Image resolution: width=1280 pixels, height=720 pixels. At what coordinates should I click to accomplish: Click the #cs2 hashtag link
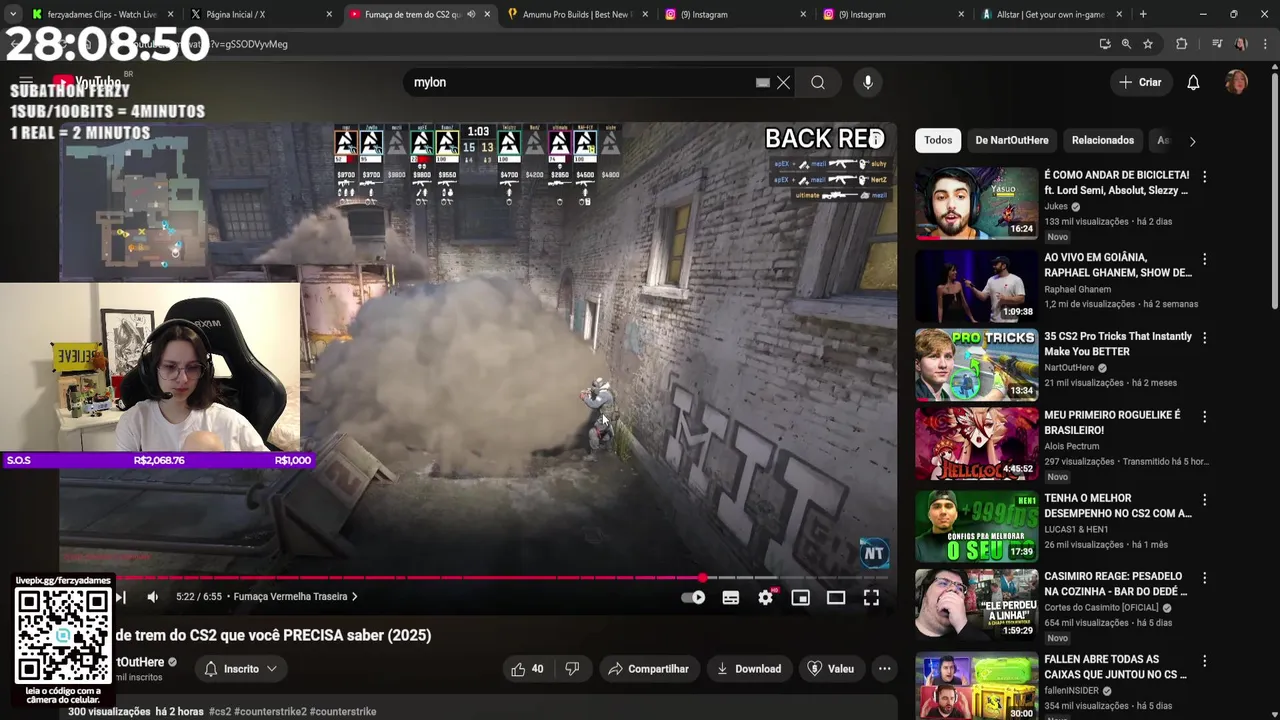tap(220, 712)
